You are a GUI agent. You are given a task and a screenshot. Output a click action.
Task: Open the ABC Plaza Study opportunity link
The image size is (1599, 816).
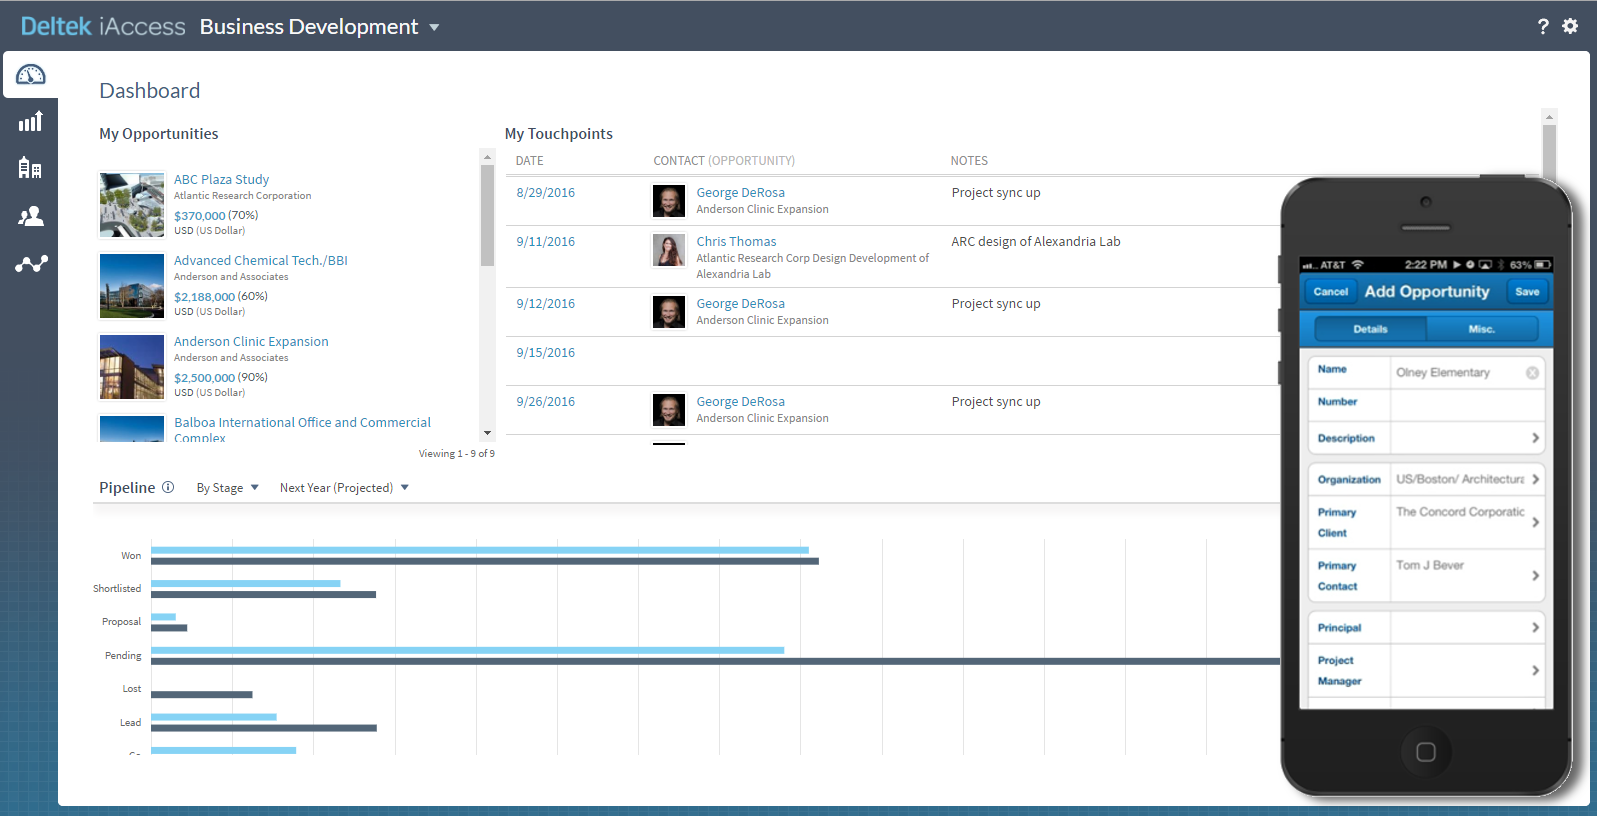[x=221, y=179]
